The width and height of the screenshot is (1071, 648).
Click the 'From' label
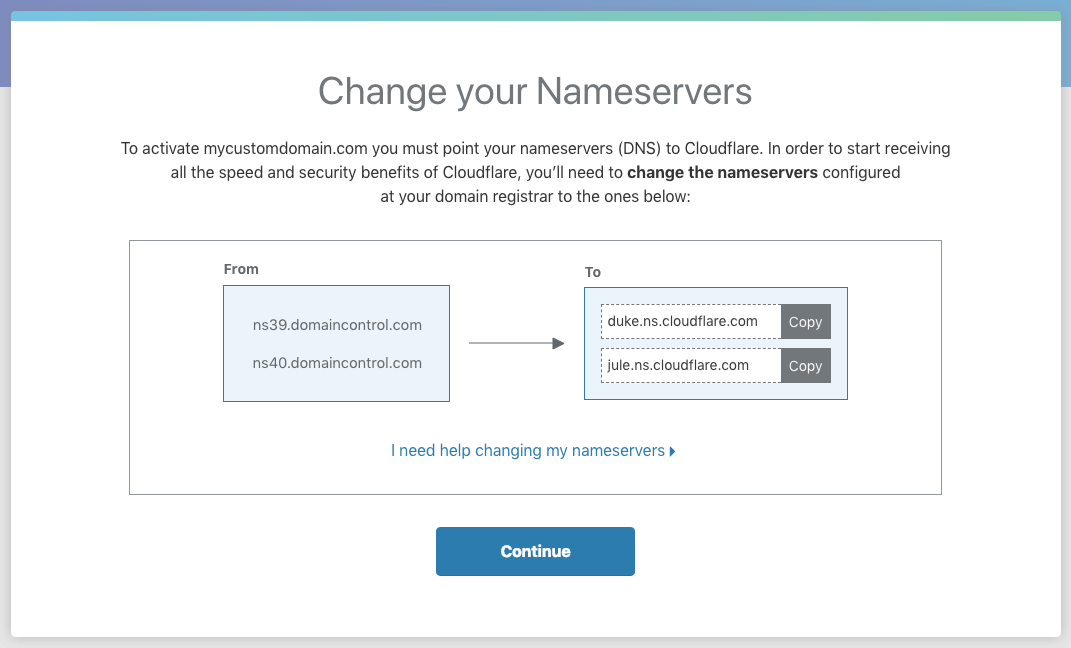[x=241, y=269]
